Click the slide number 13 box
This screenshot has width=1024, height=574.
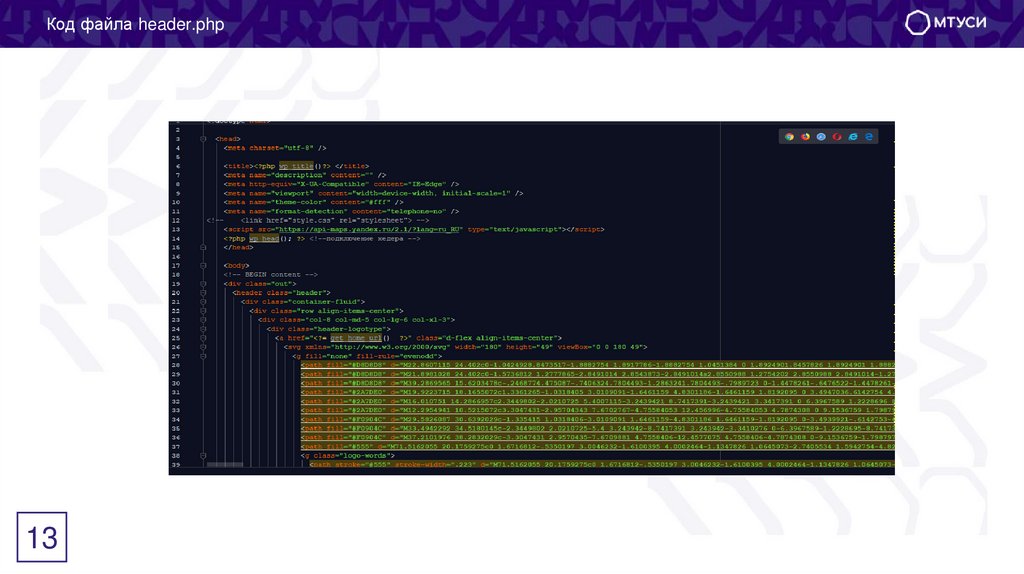pos(42,537)
